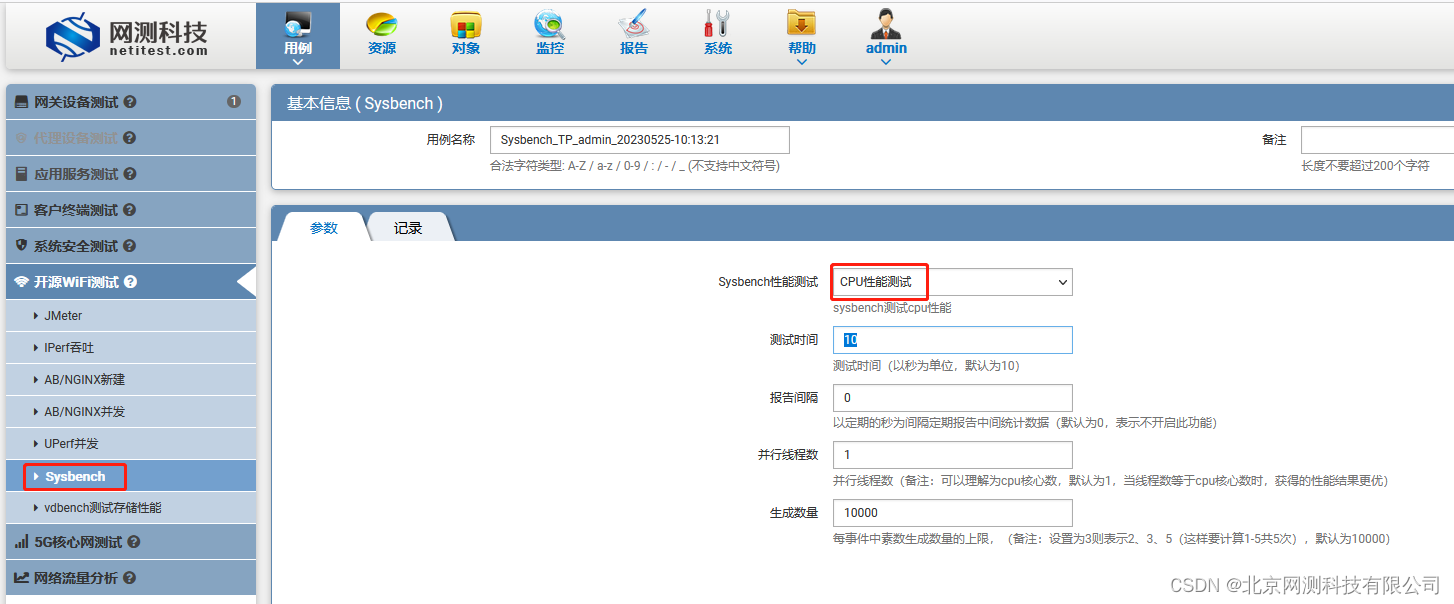Open the 监控 monitoring section
Image resolution: width=1454 pixels, height=604 pixels.
coord(549,34)
